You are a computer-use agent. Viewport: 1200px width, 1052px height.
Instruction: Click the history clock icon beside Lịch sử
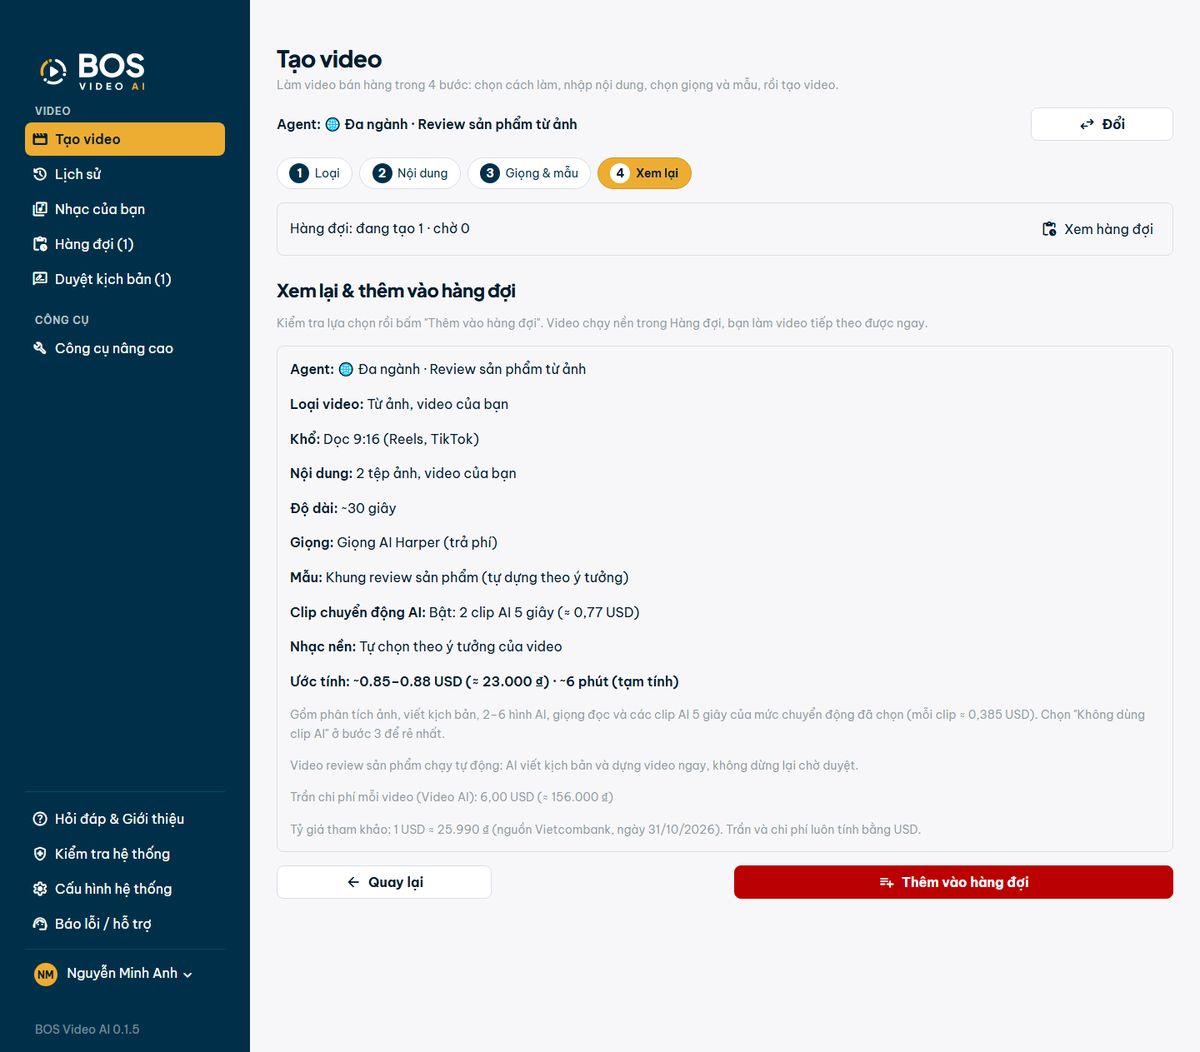pyautogui.click(x=40, y=174)
